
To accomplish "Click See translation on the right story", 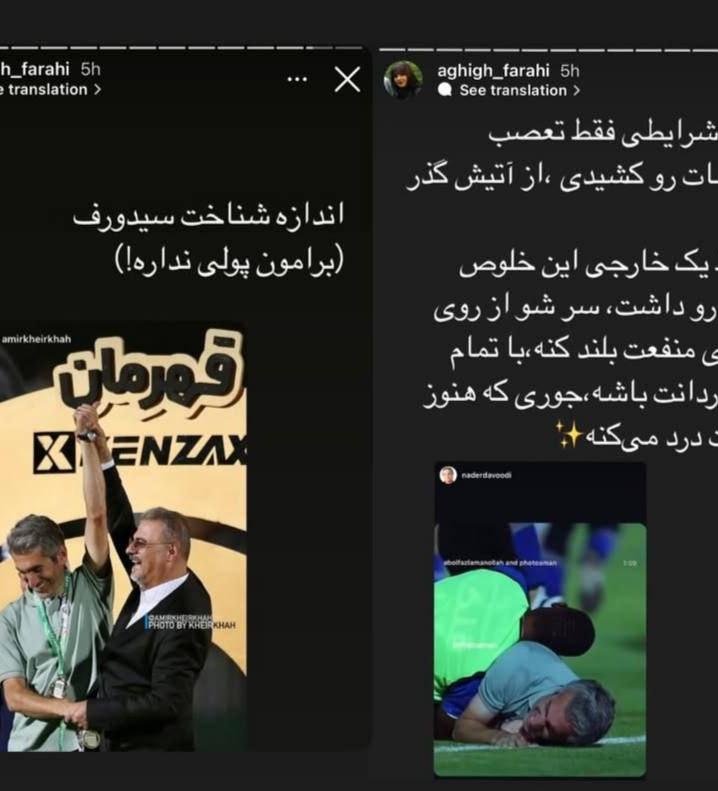I will coord(513,90).
